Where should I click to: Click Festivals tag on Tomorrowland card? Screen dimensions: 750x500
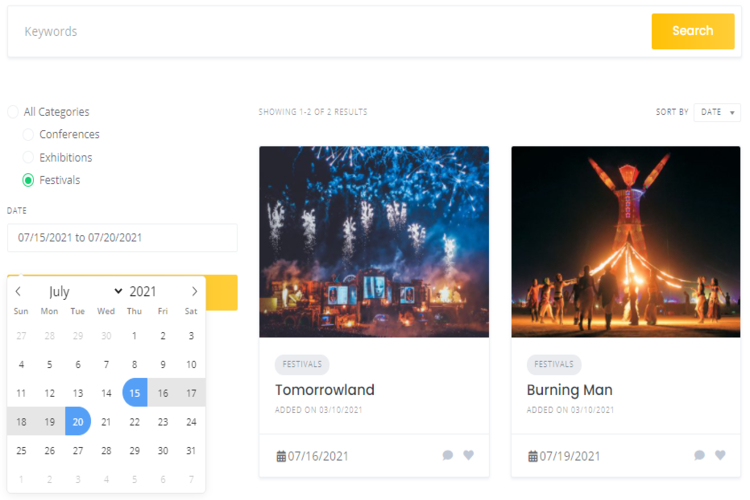302,365
